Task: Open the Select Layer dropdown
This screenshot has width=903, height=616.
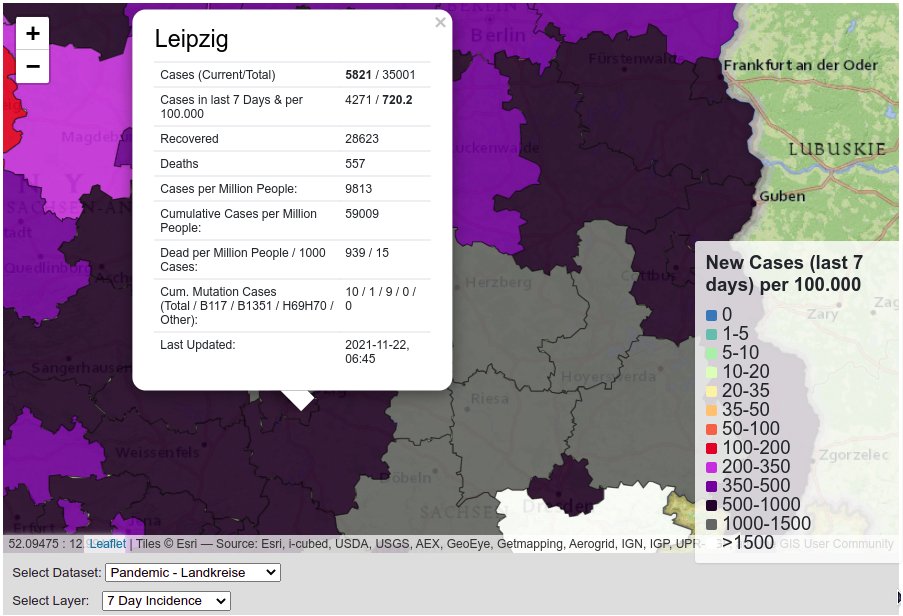Action: (x=166, y=600)
